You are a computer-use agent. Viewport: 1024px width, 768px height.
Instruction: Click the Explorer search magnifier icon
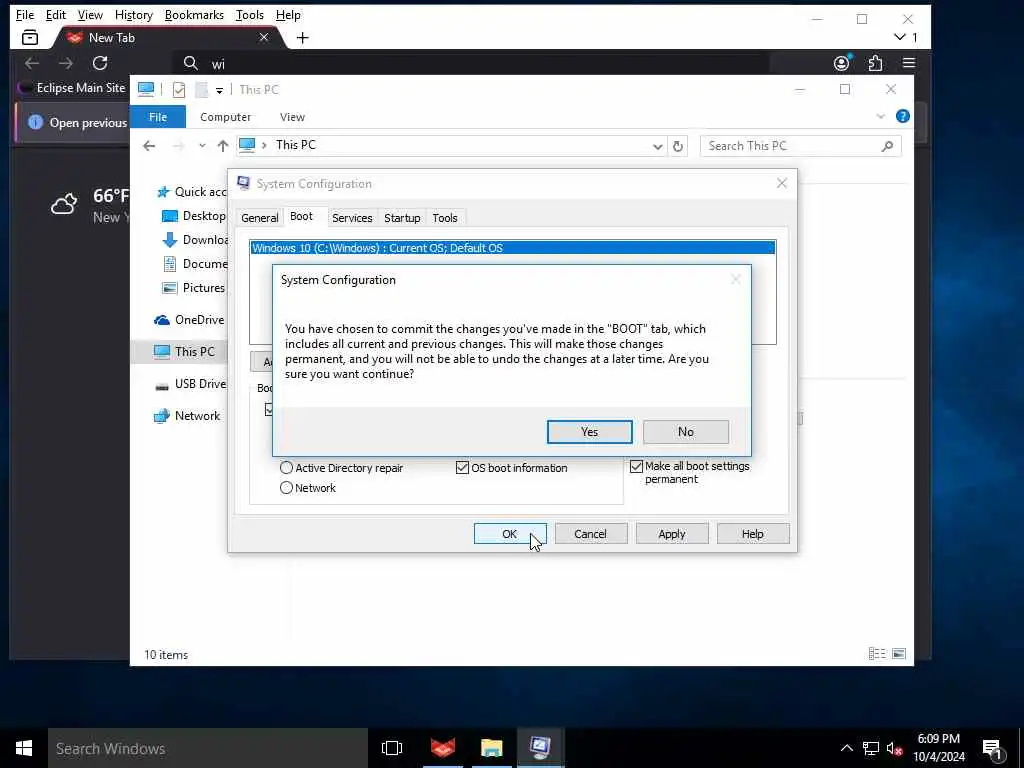click(887, 146)
